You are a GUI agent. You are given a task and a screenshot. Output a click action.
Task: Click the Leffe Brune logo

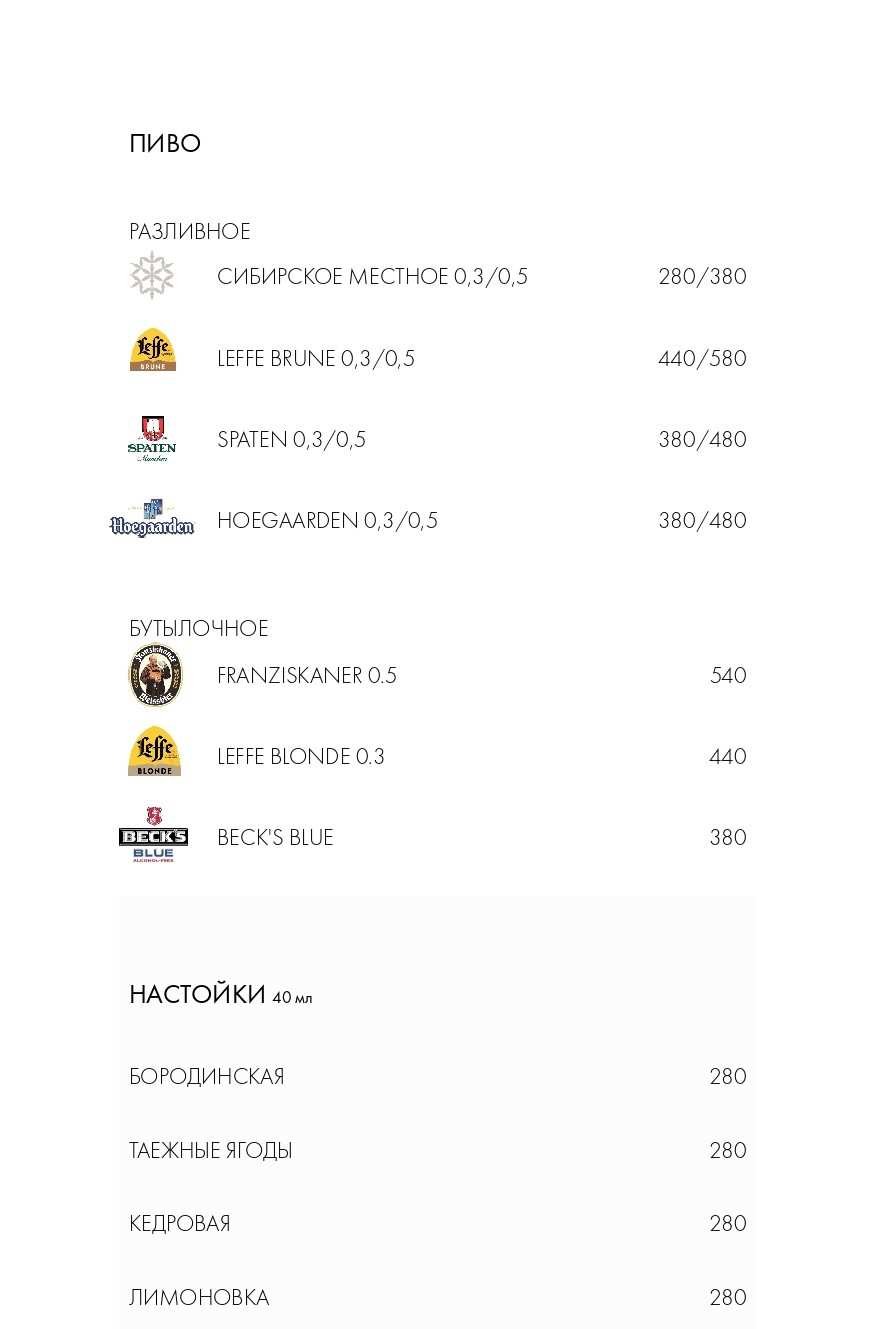[153, 351]
